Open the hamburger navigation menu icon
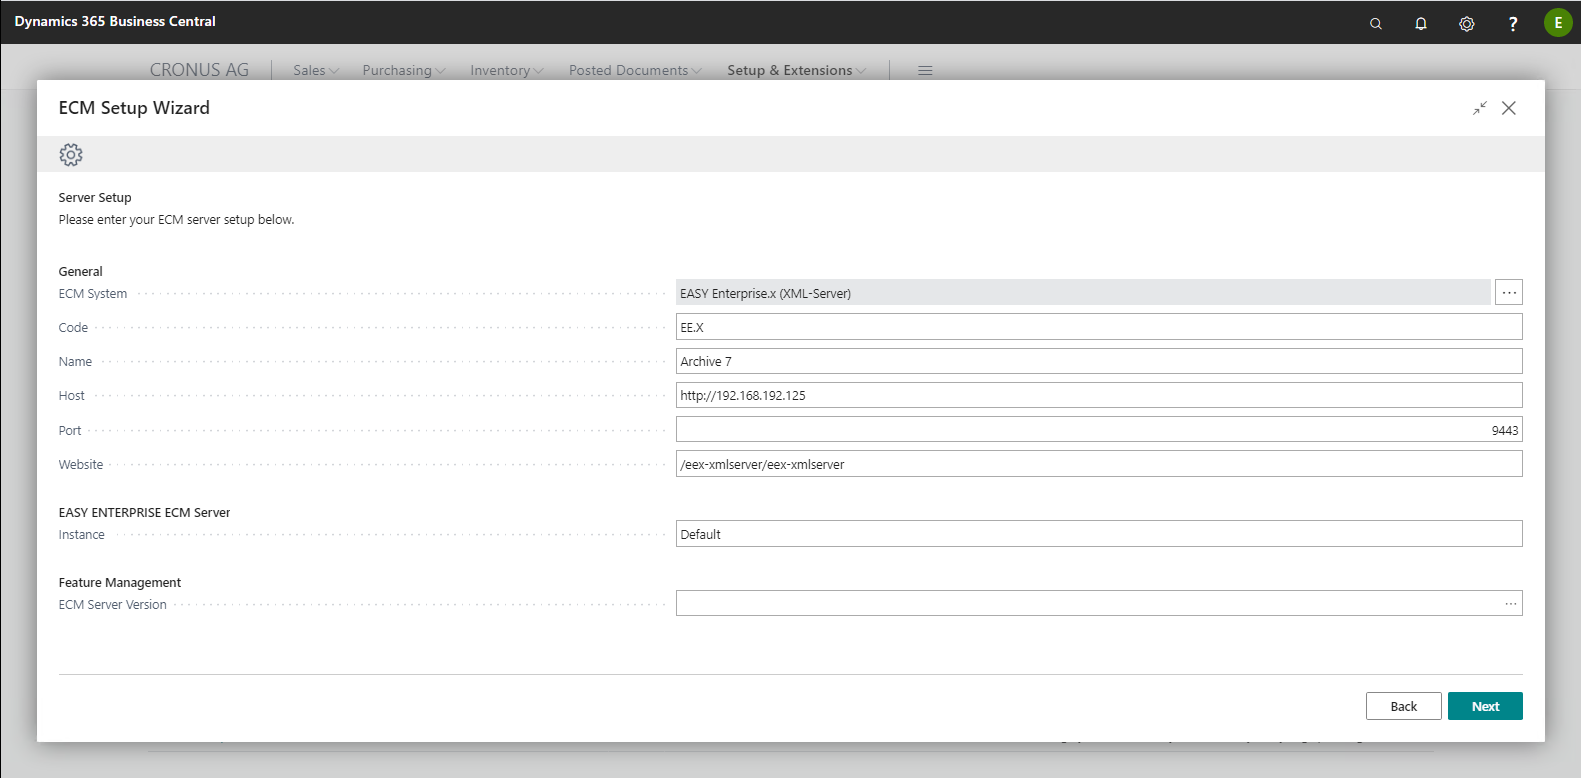Image resolution: width=1581 pixels, height=778 pixels. click(925, 70)
